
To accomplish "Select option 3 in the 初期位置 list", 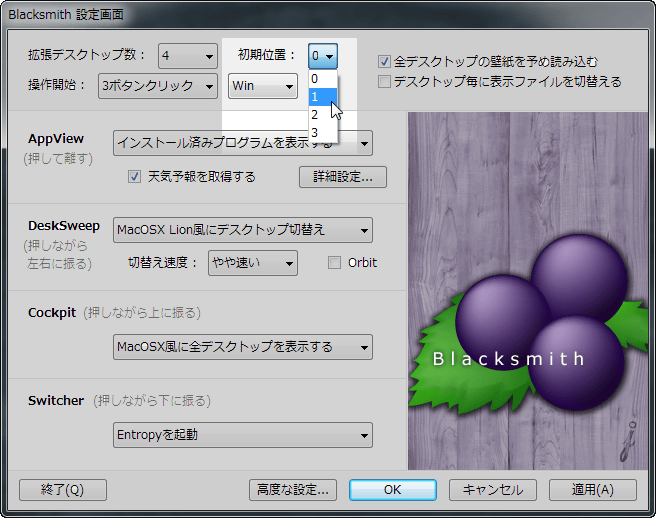I will point(323,132).
